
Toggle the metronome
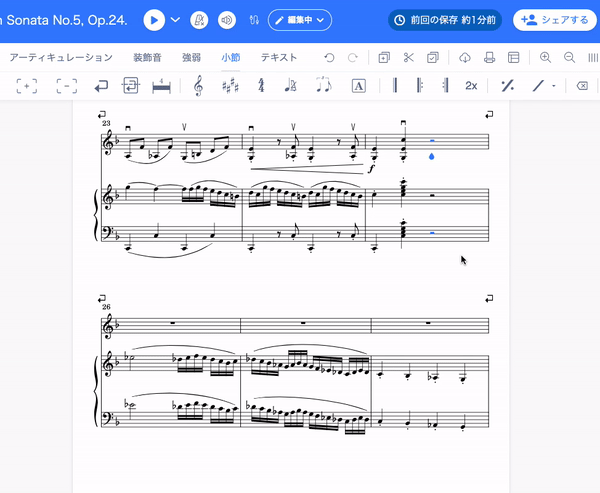[200, 20]
